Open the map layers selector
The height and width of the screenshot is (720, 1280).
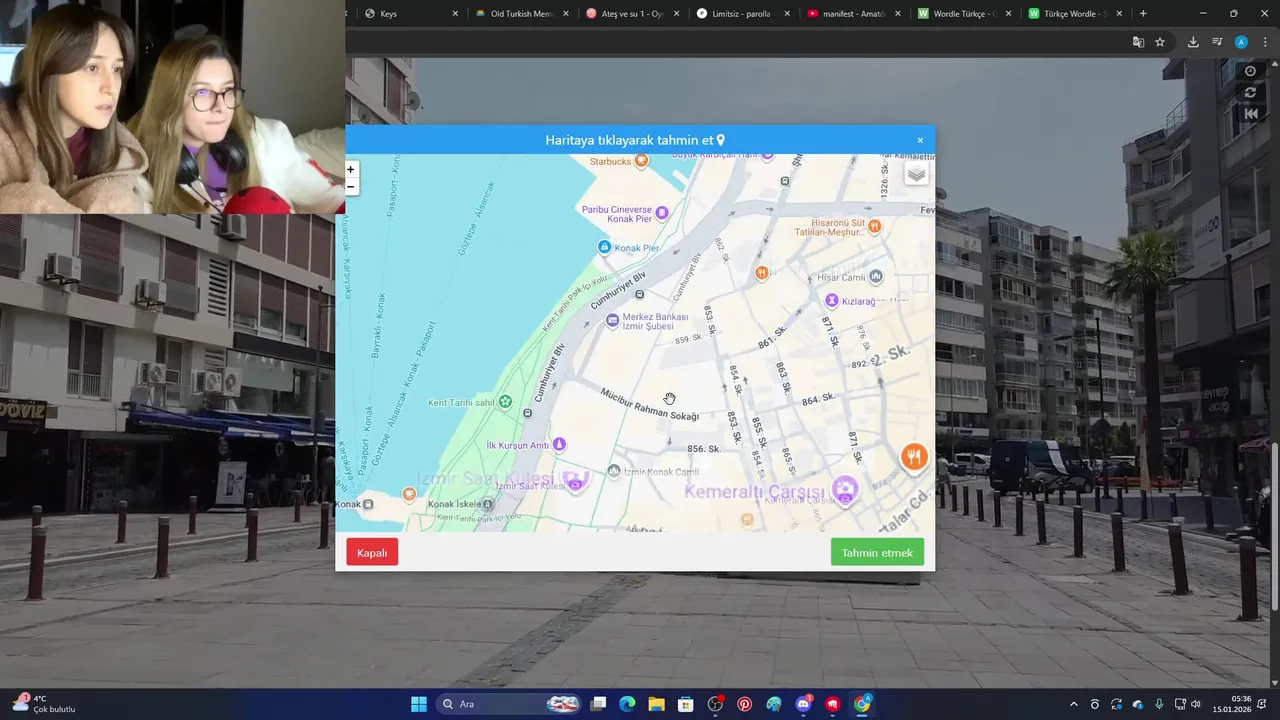(x=916, y=174)
